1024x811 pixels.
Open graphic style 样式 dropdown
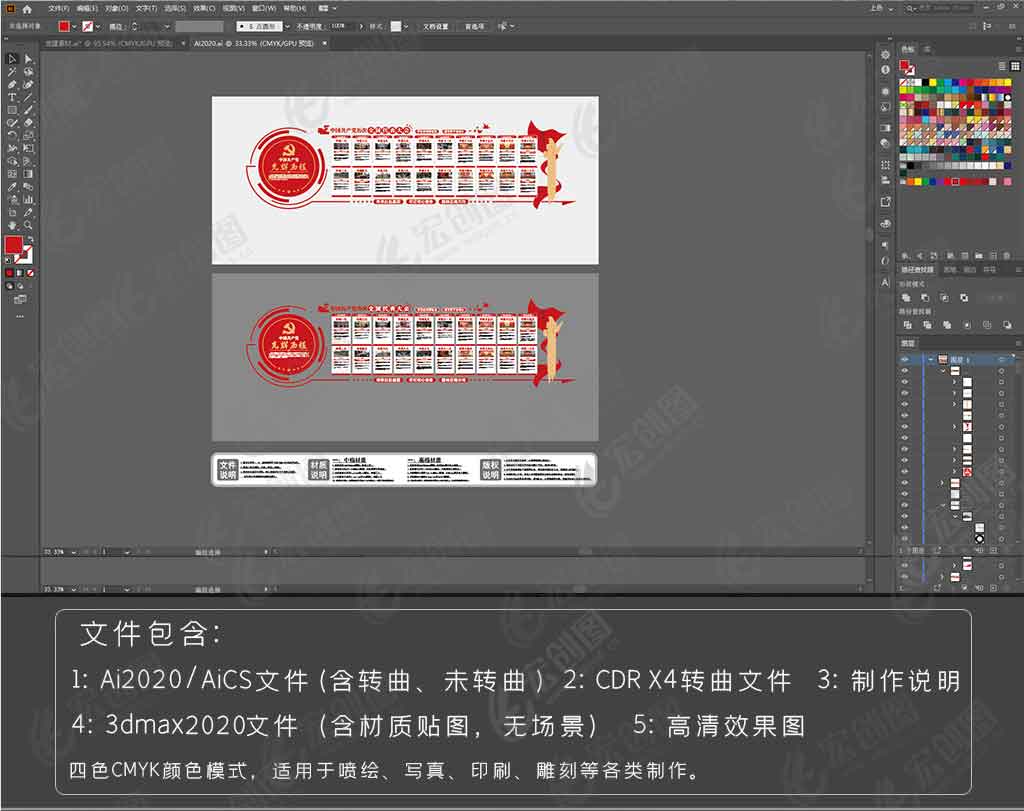[406, 27]
